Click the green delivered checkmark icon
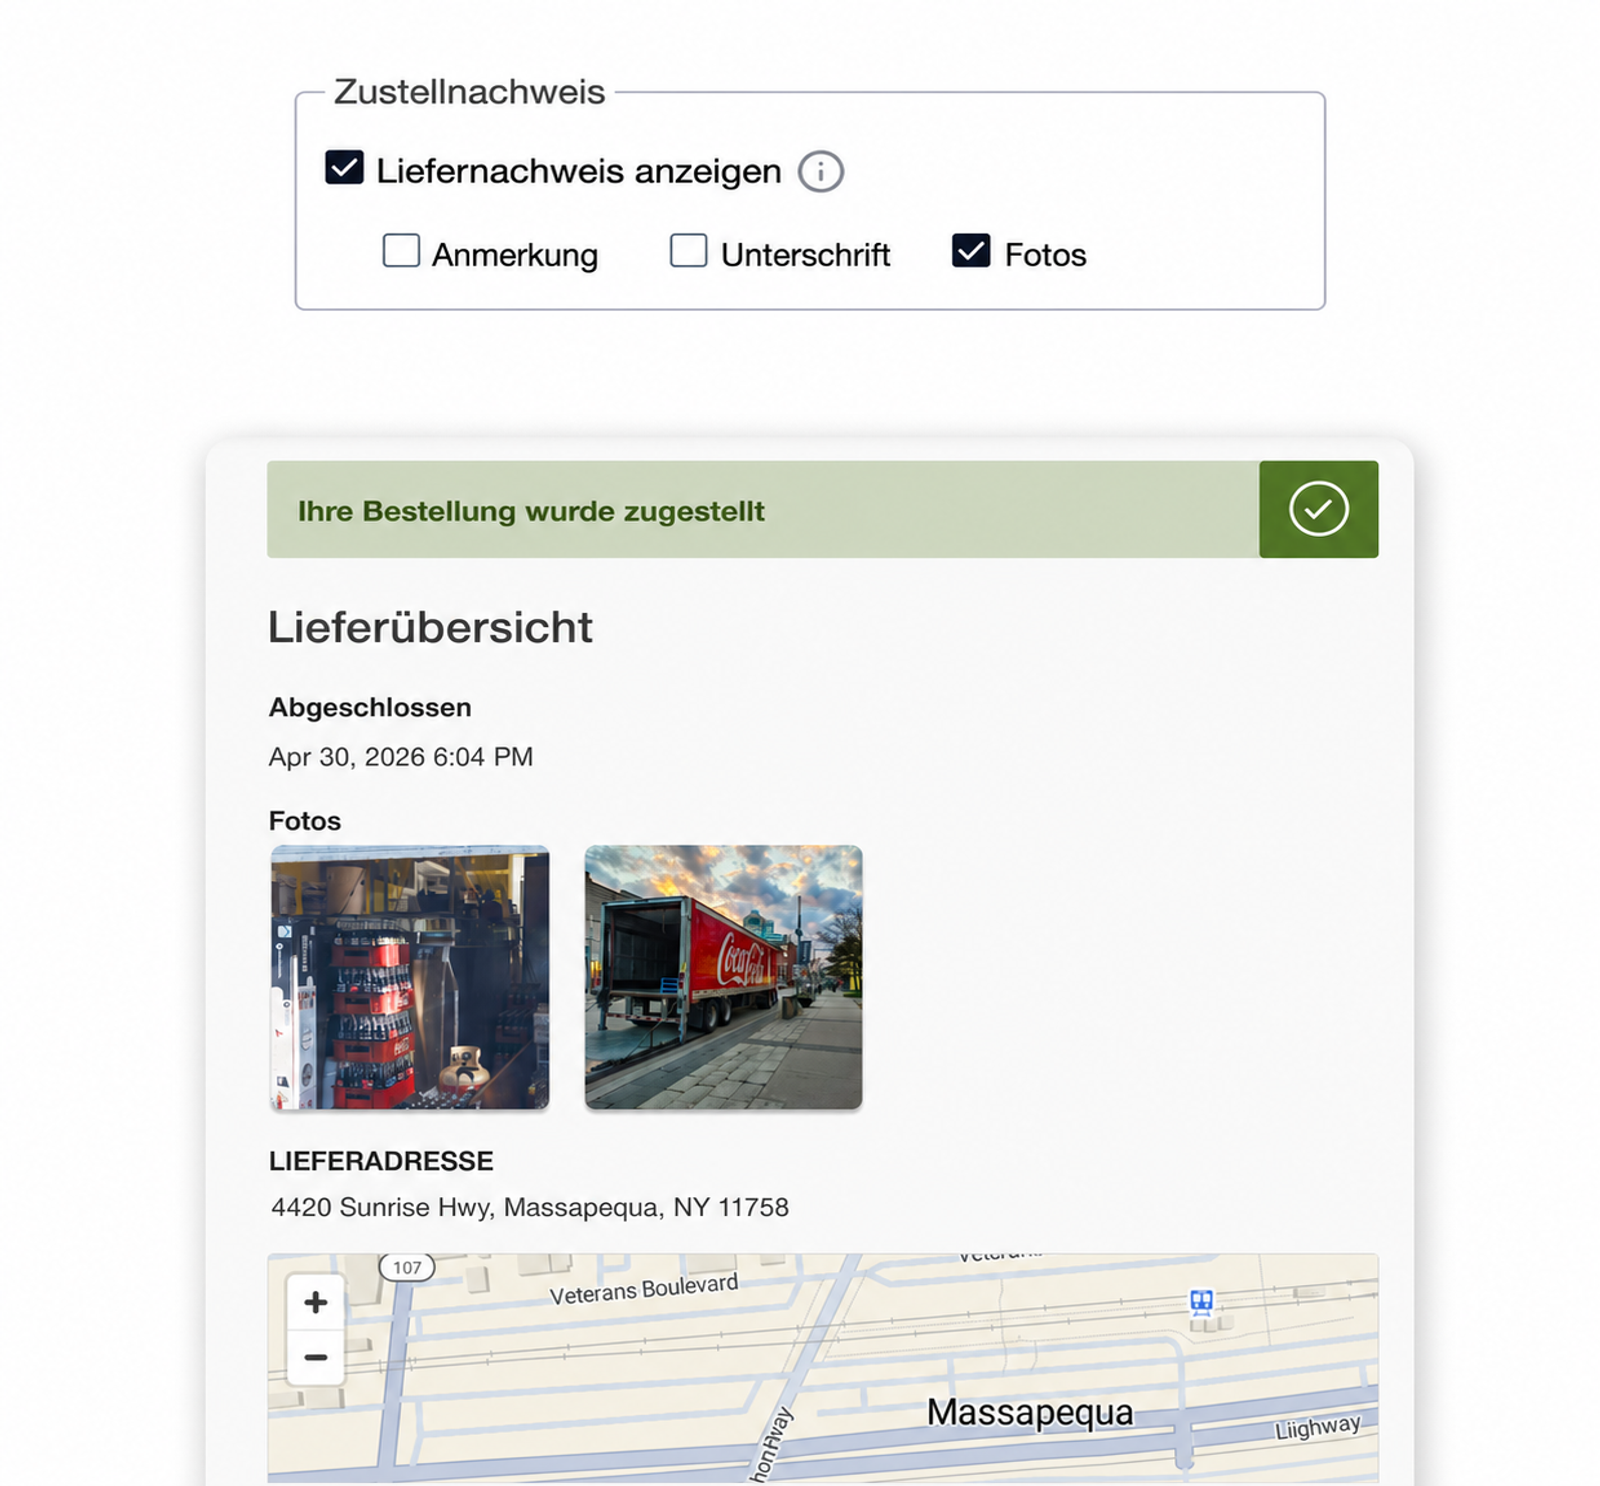 1318,509
